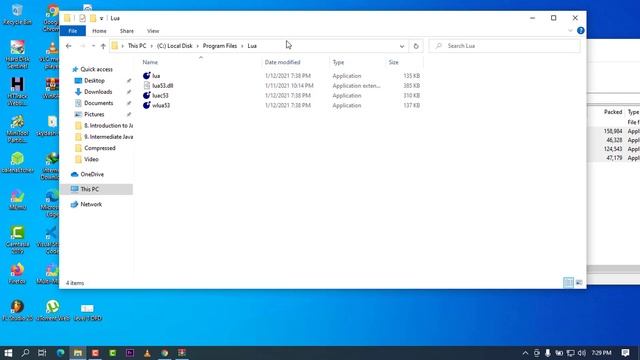The image size is (640, 360).
Task: Open the Video folder in the sidebar
Action: tap(91, 159)
